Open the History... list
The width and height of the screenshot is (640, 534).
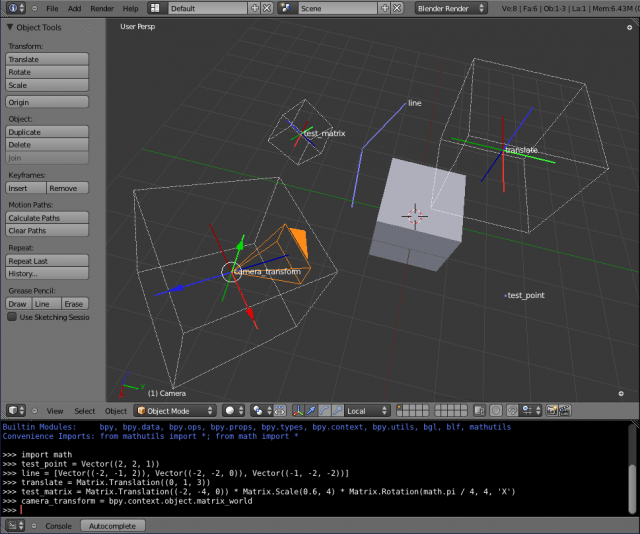47,274
